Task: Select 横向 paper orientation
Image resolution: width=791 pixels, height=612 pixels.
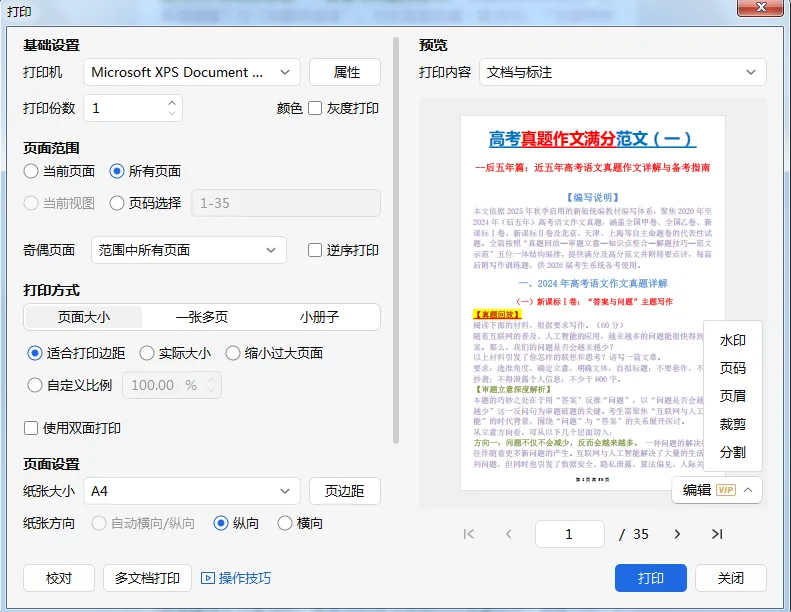Action: coord(285,523)
